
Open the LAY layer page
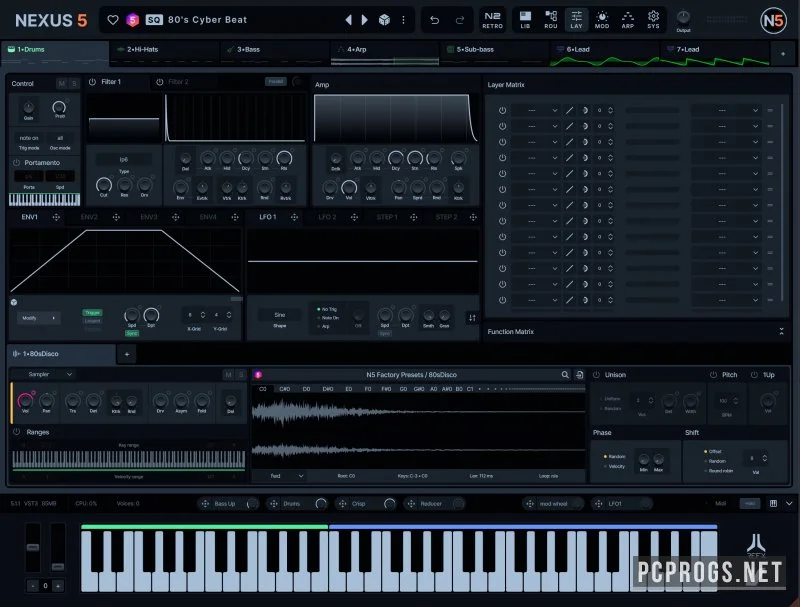click(x=576, y=20)
